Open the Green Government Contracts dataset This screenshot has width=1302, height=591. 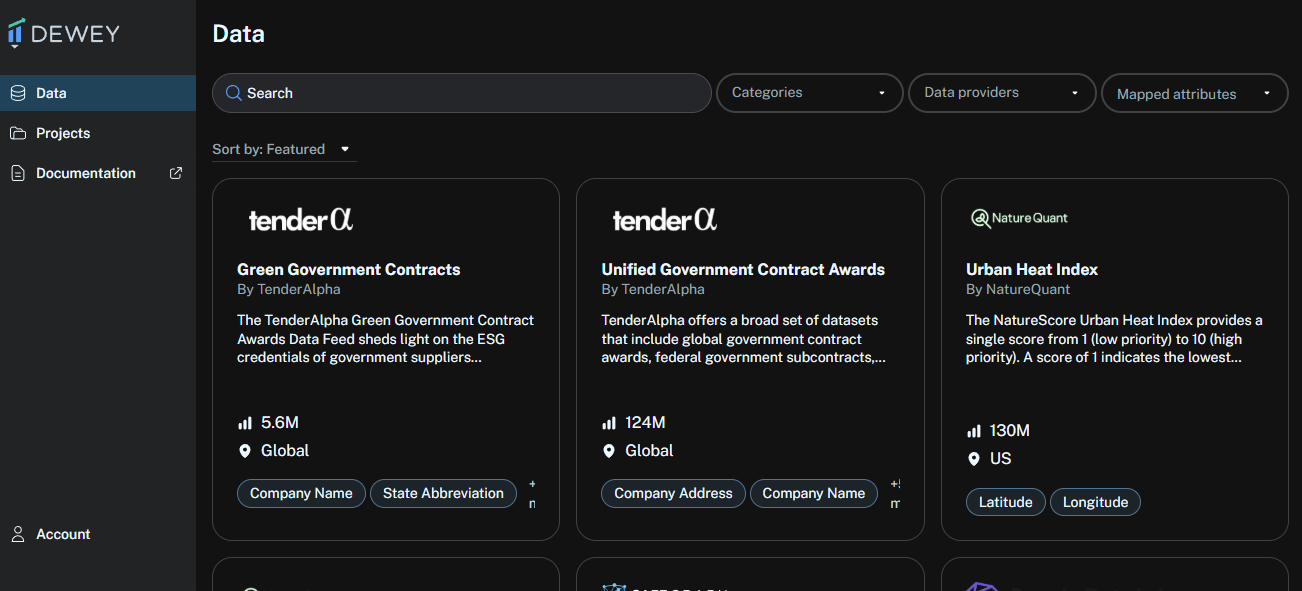coord(349,270)
